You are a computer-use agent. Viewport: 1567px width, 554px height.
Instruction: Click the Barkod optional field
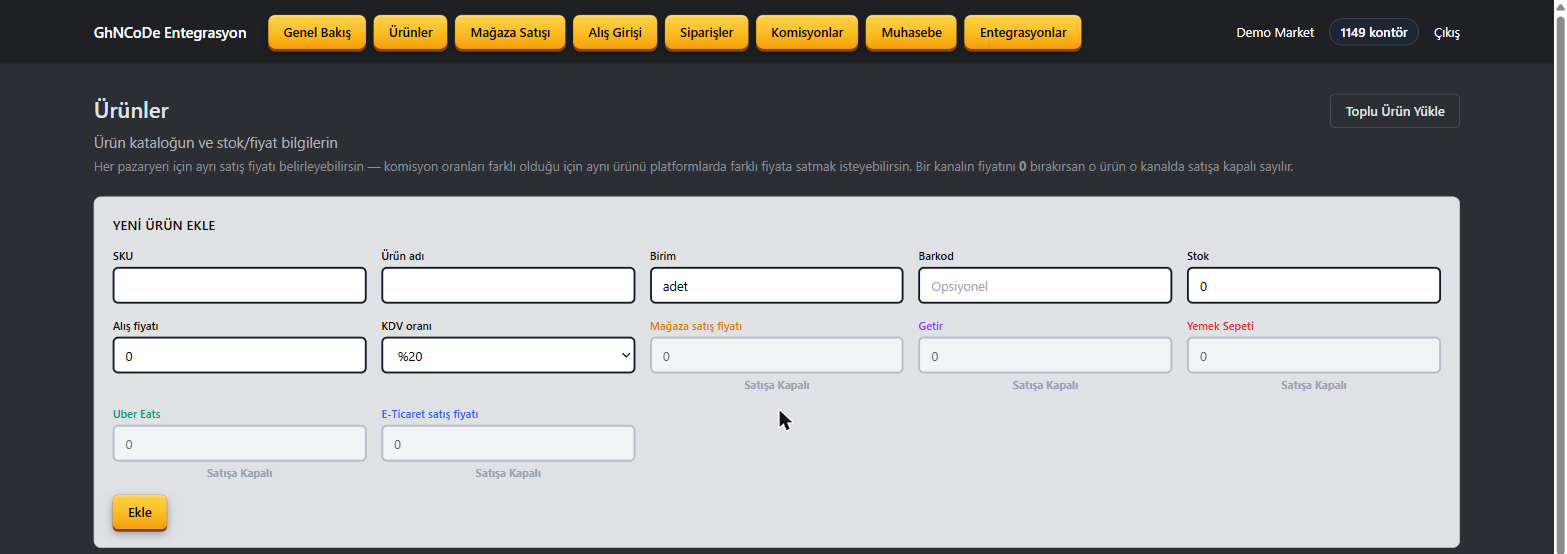1045,285
